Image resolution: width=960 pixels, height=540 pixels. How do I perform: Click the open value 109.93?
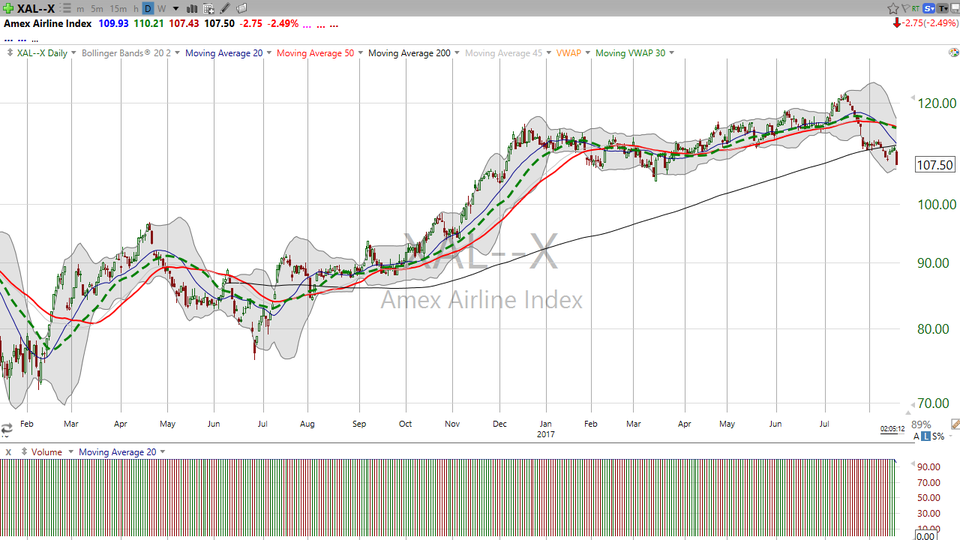pyautogui.click(x=113, y=23)
